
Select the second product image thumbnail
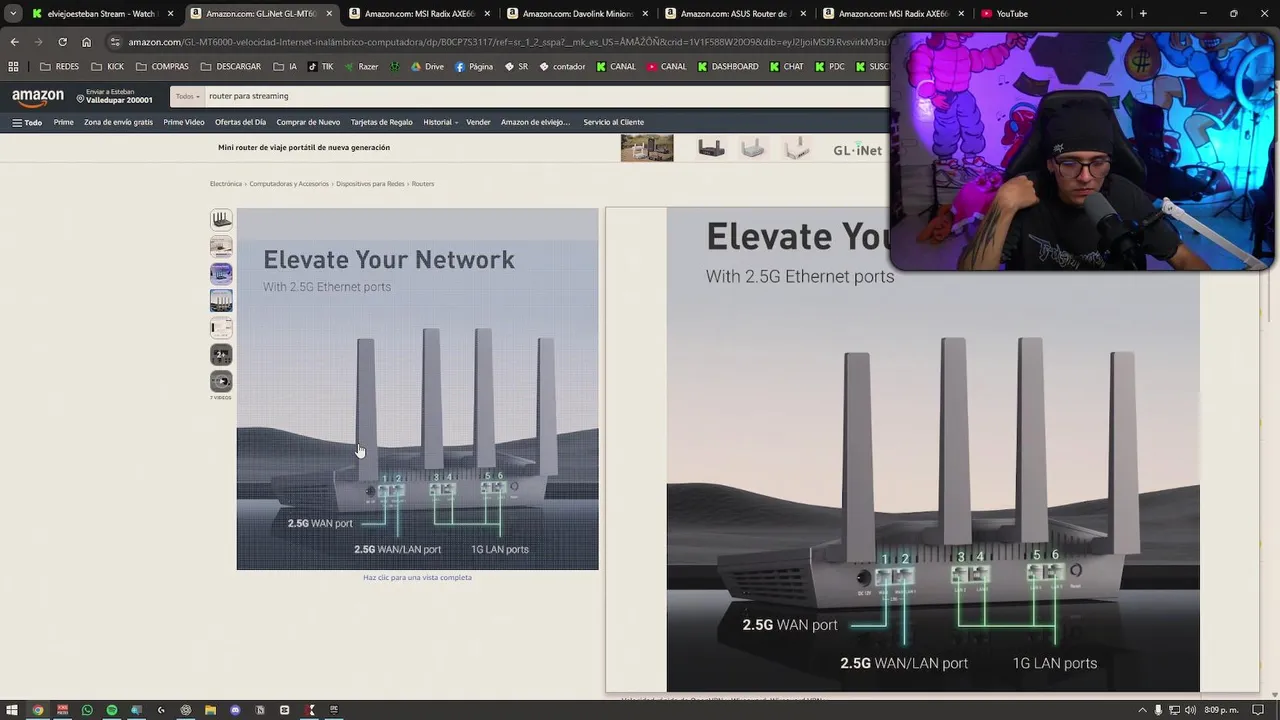pyautogui.click(x=221, y=246)
